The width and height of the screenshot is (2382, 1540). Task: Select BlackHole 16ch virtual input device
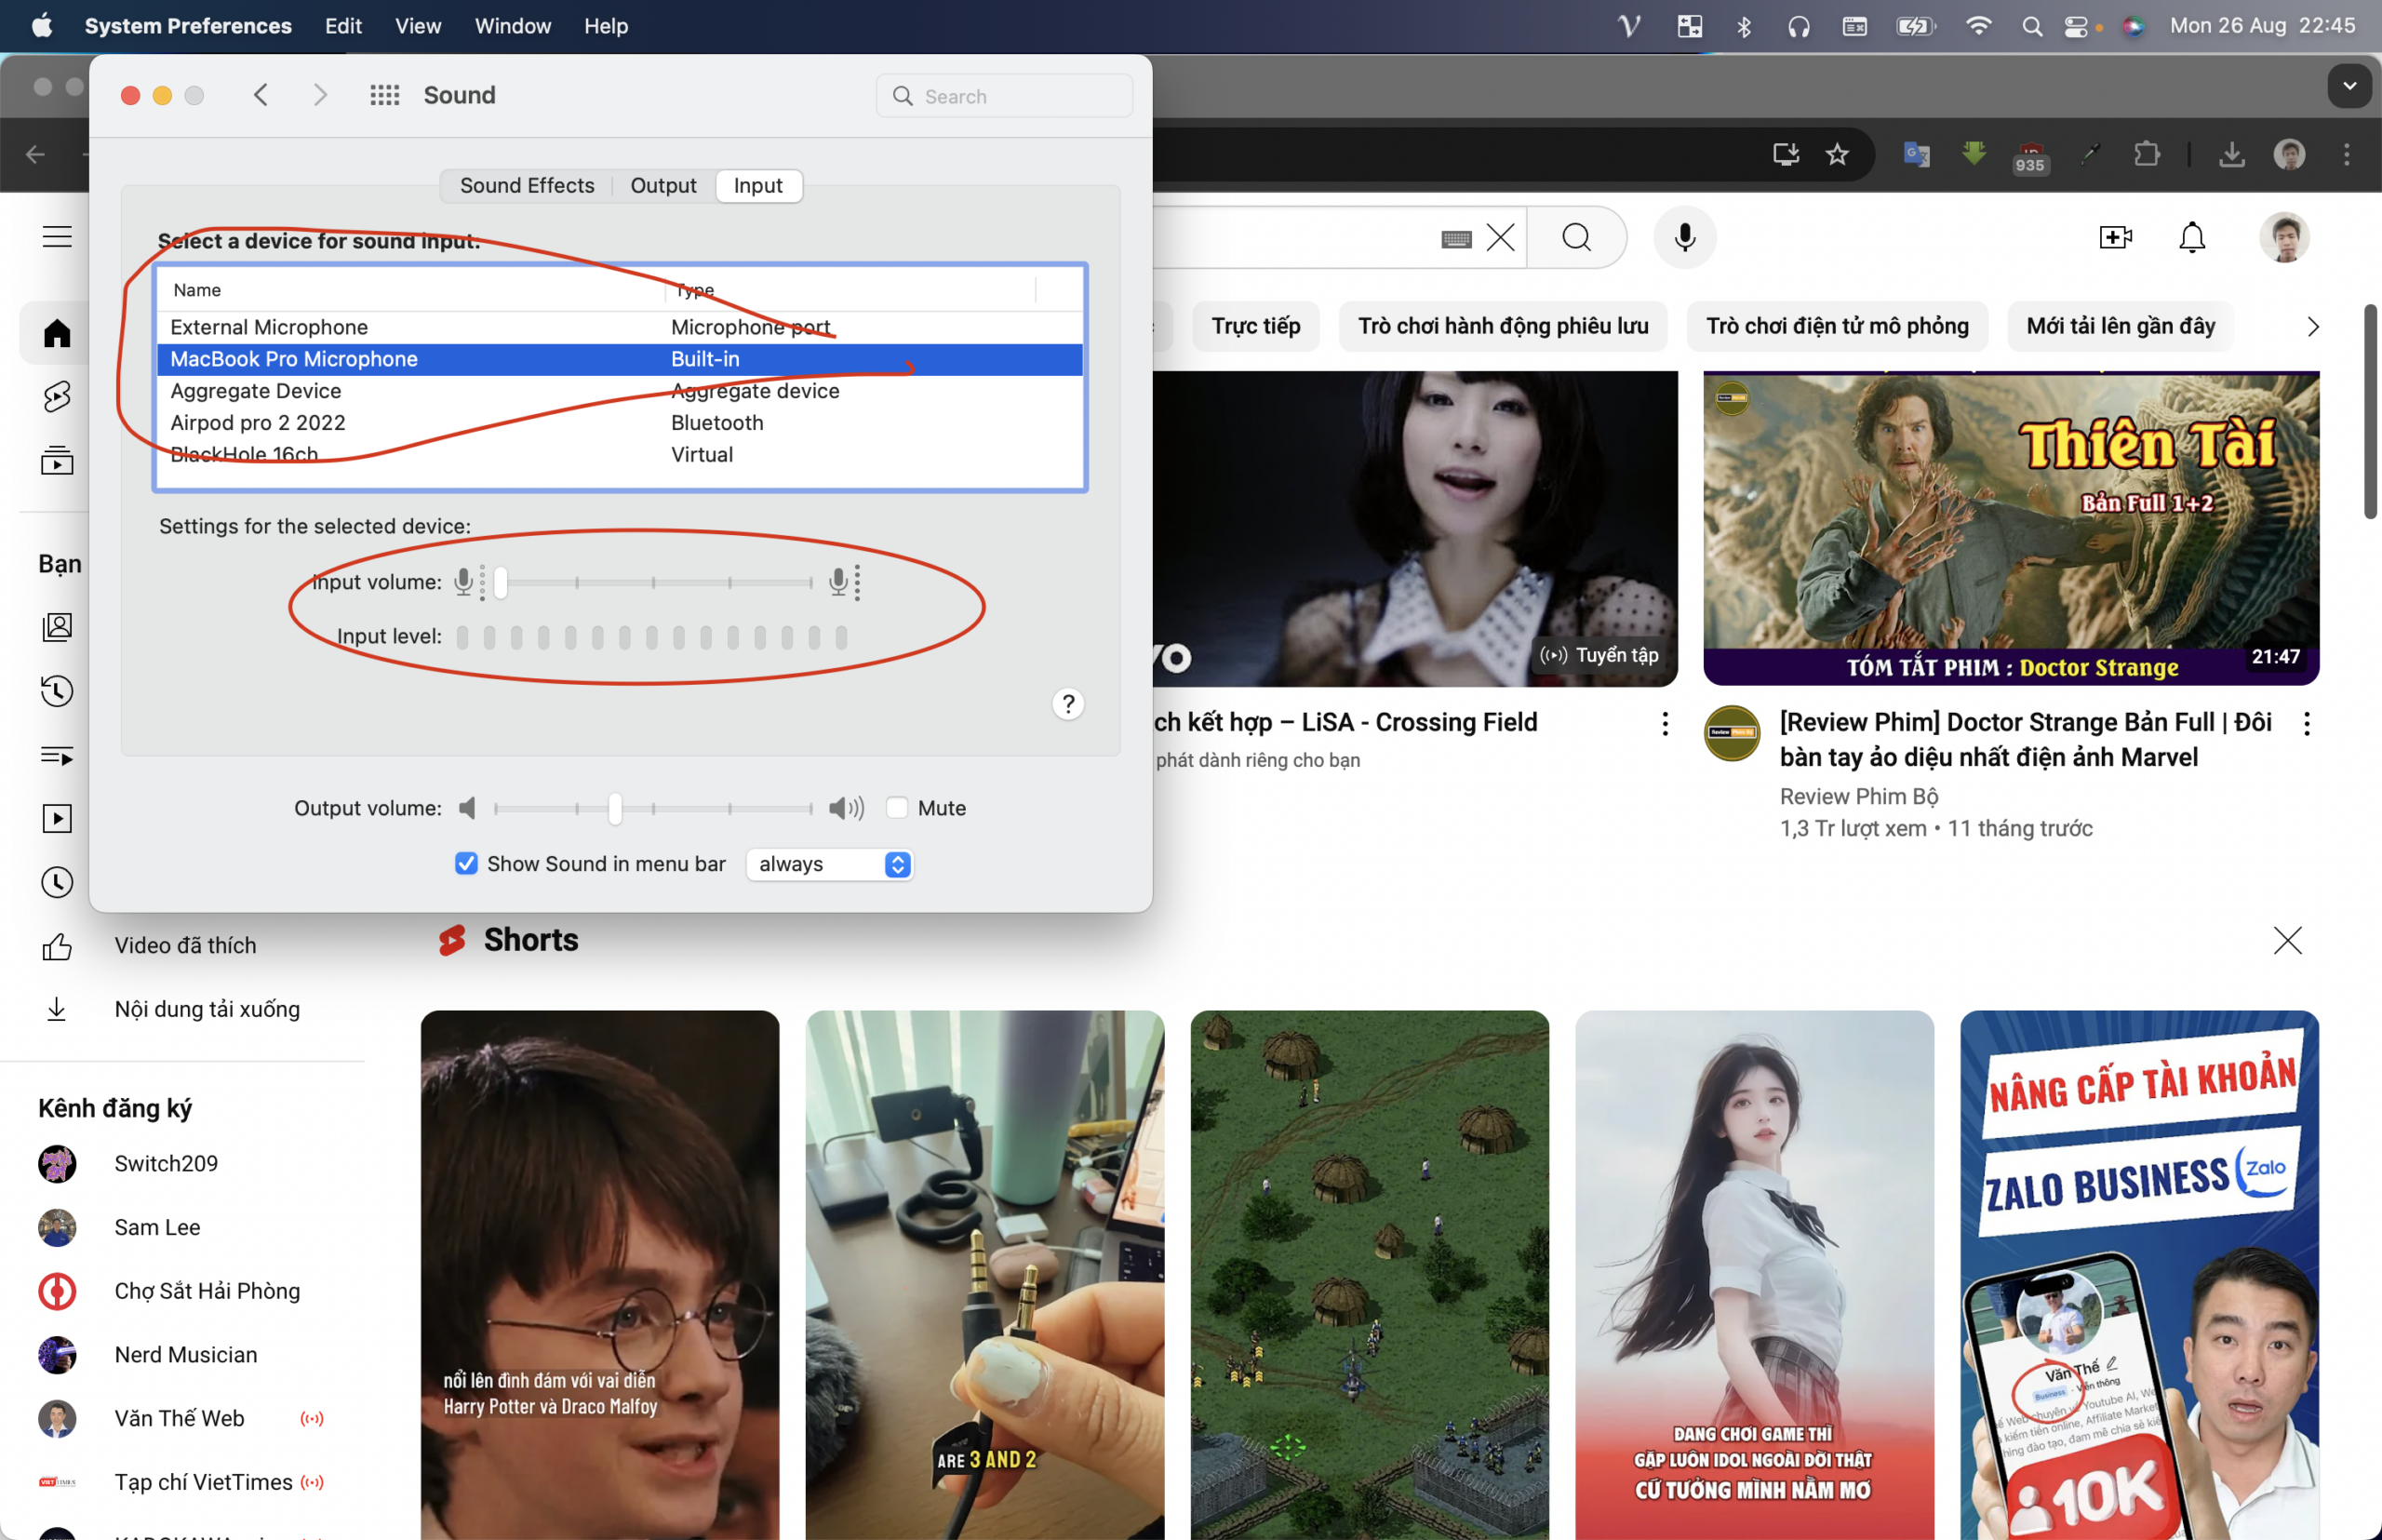coord(243,453)
